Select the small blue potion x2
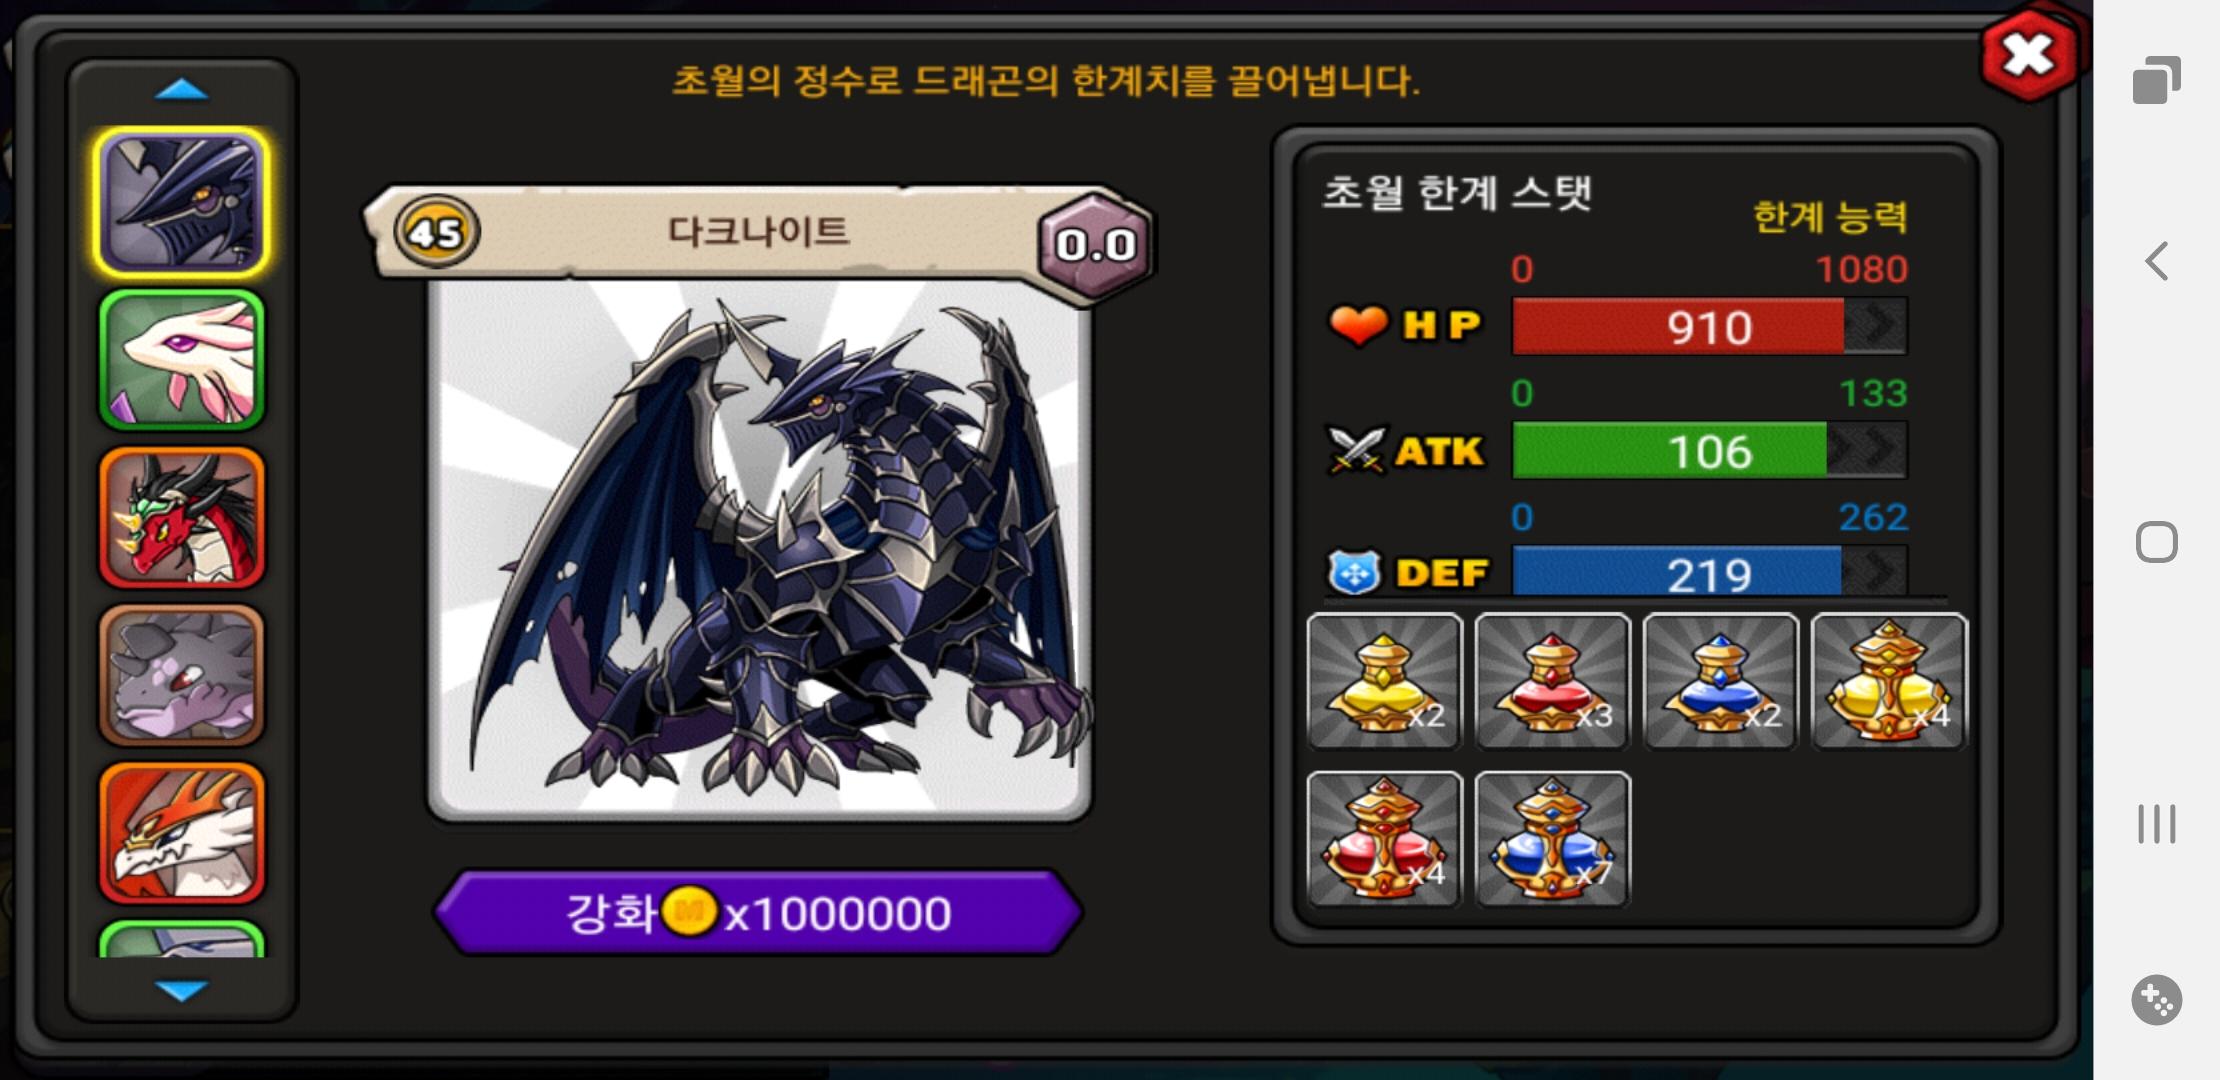 click(1720, 681)
